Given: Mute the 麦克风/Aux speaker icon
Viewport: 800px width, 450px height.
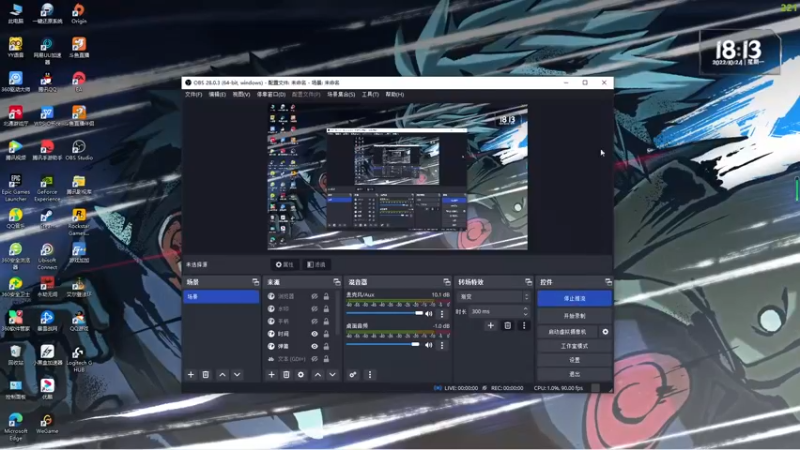Looking at the screenshot, I should [x=429, y=314].
